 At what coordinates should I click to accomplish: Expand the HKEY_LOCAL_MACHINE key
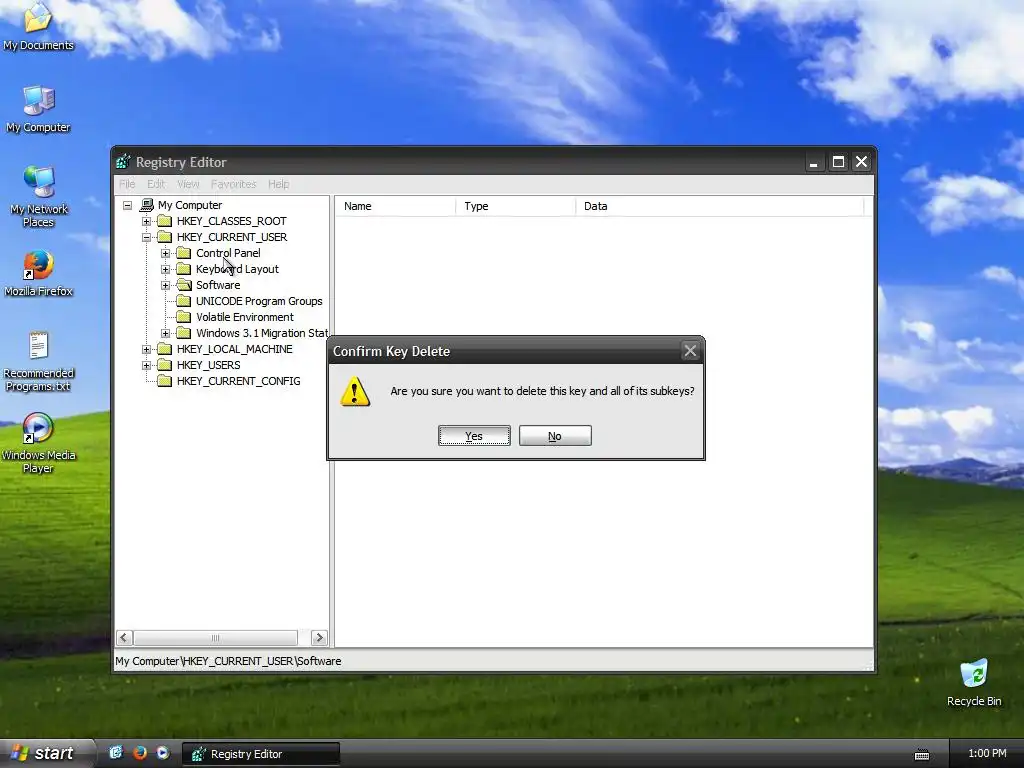[x=146, y=349]
